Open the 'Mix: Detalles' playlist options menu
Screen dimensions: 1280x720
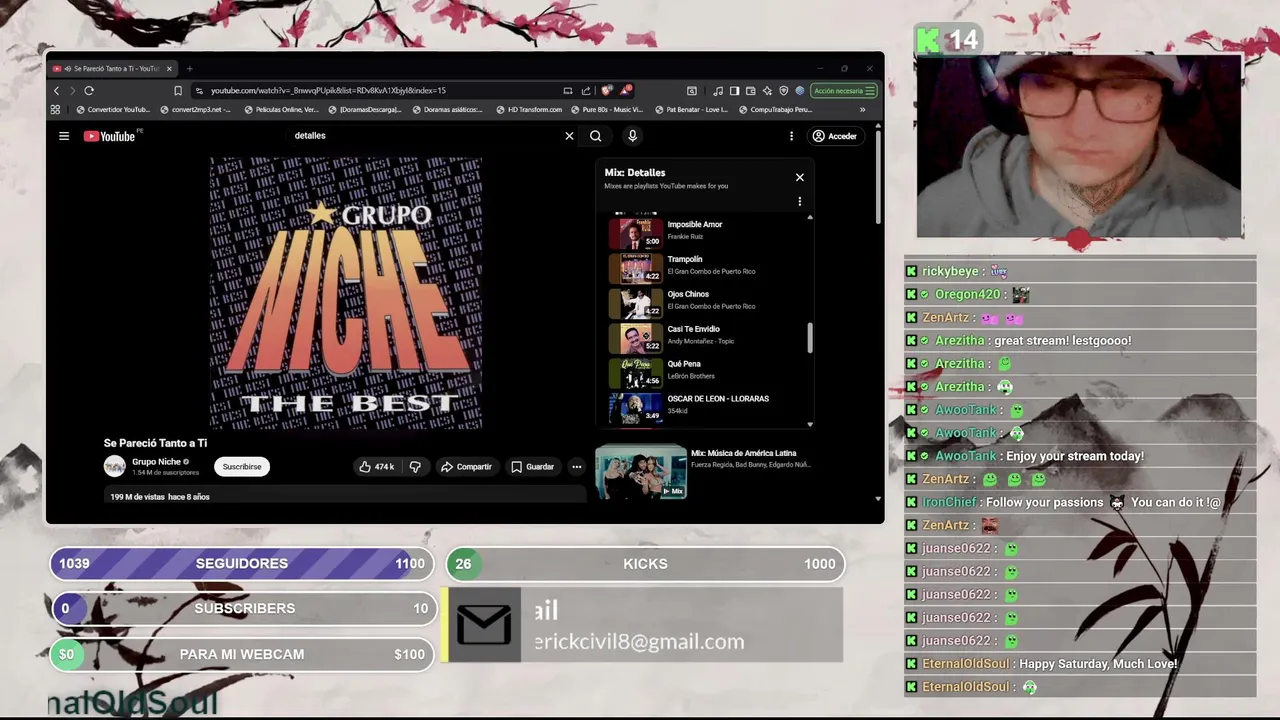coord(800,201)
